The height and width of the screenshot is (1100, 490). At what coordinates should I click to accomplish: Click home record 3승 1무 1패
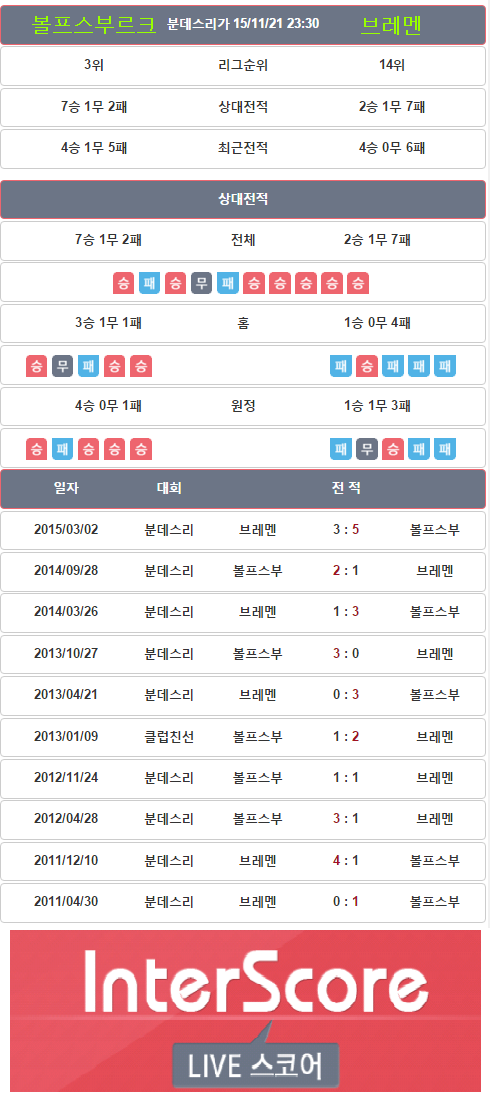(109, 323)
